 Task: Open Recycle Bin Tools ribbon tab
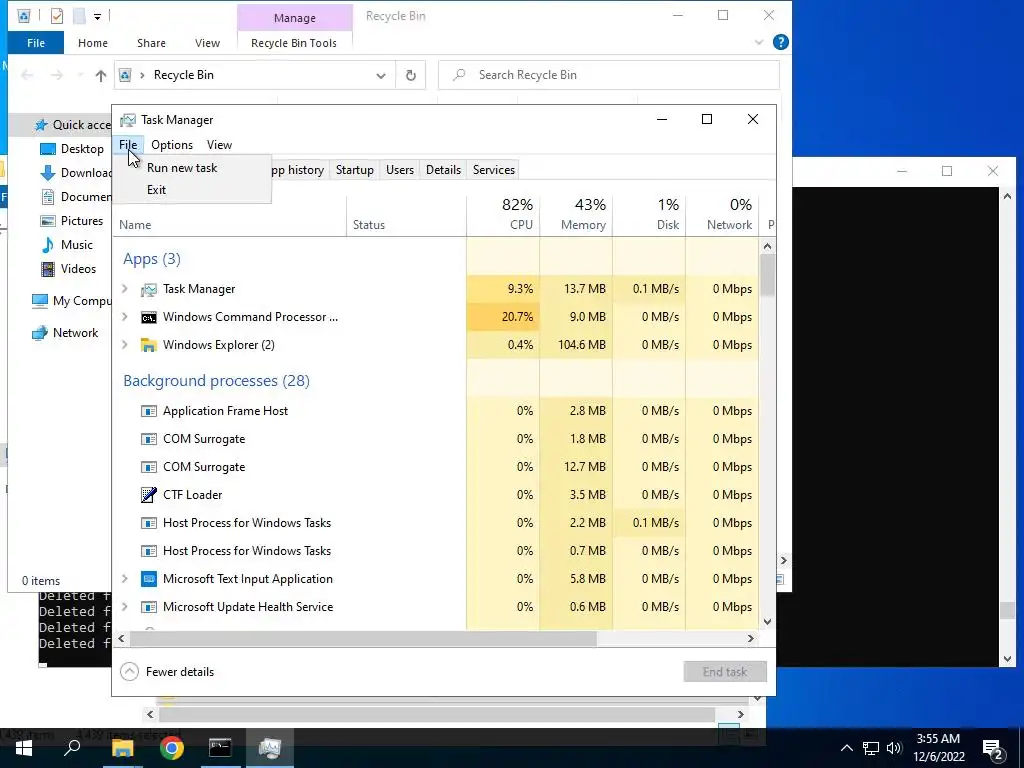[x=294, y=43]
